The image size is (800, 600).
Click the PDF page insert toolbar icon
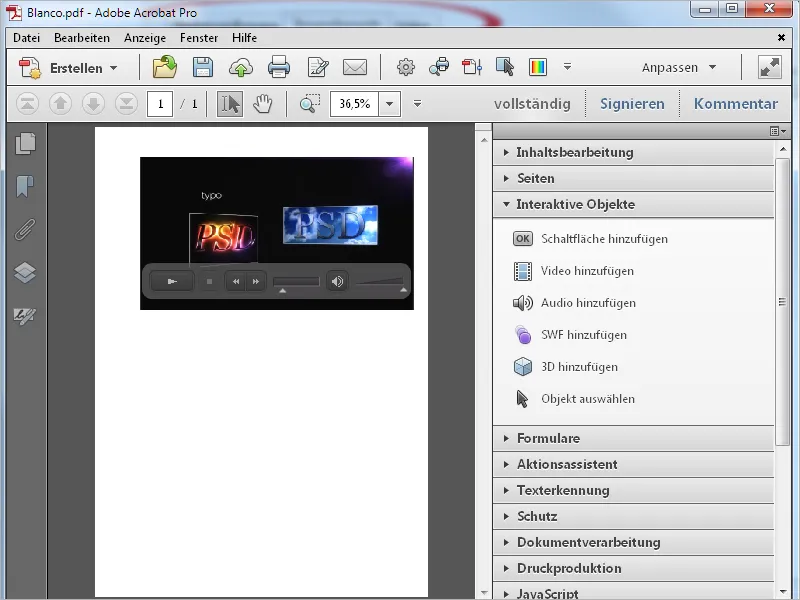pos(472,67)
